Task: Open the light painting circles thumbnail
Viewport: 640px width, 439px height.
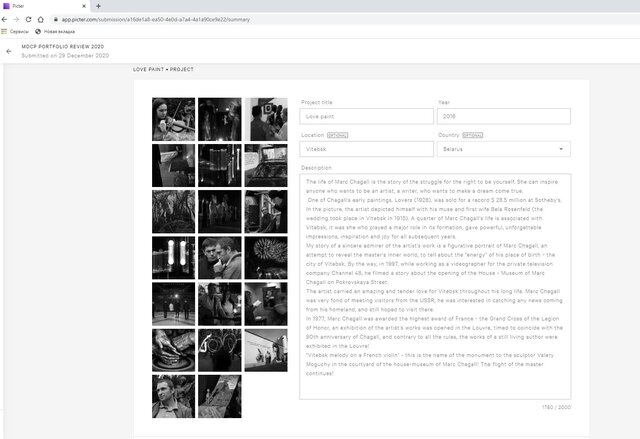Action: point(220,350)
